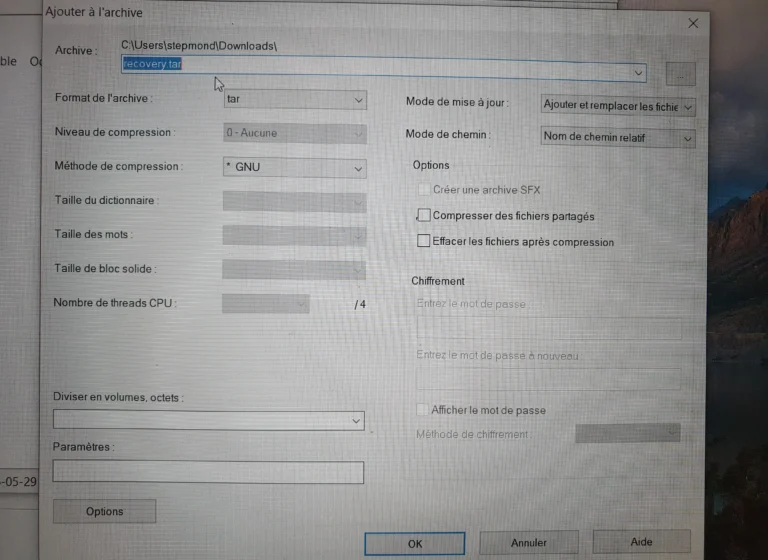Open the Mode de mise à jour dropdown
The image size is (768, 560).
coord(618,106)
